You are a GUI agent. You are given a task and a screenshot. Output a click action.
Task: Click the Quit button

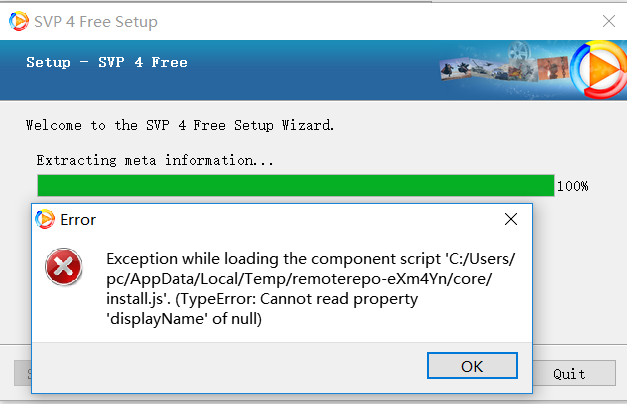[569, 374]
